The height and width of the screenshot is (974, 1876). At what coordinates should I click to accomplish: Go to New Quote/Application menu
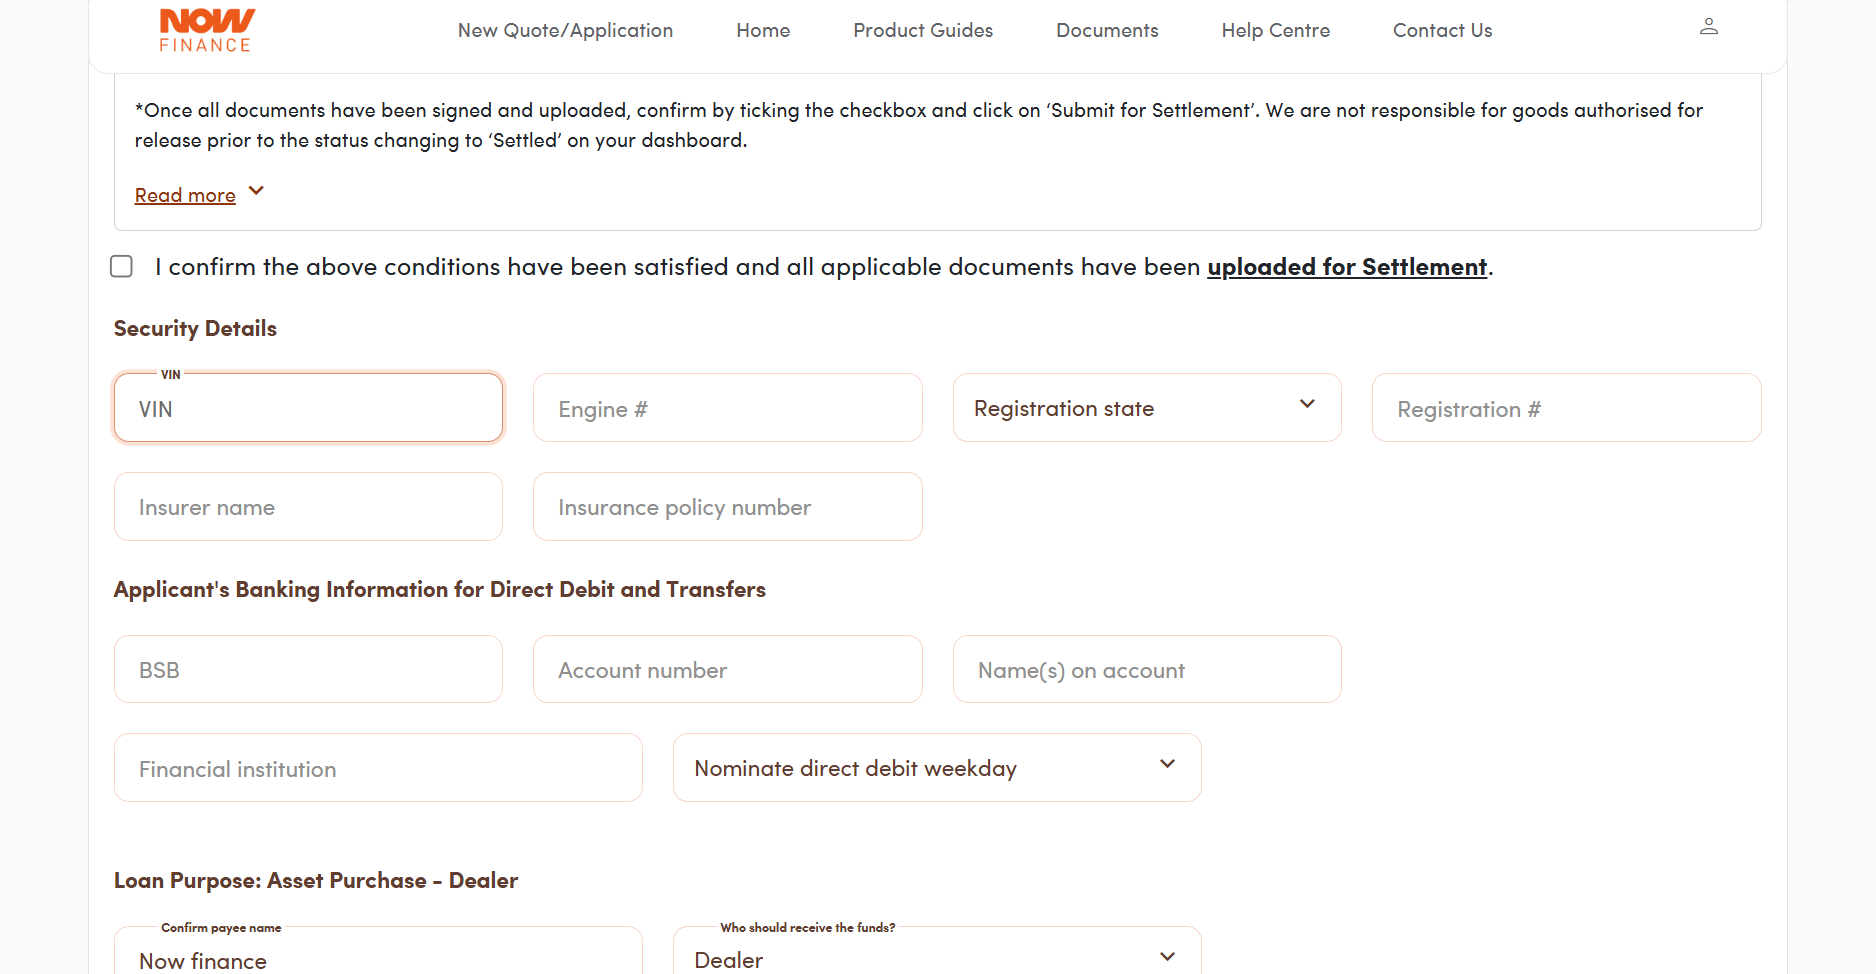click(x=565, y=30)
